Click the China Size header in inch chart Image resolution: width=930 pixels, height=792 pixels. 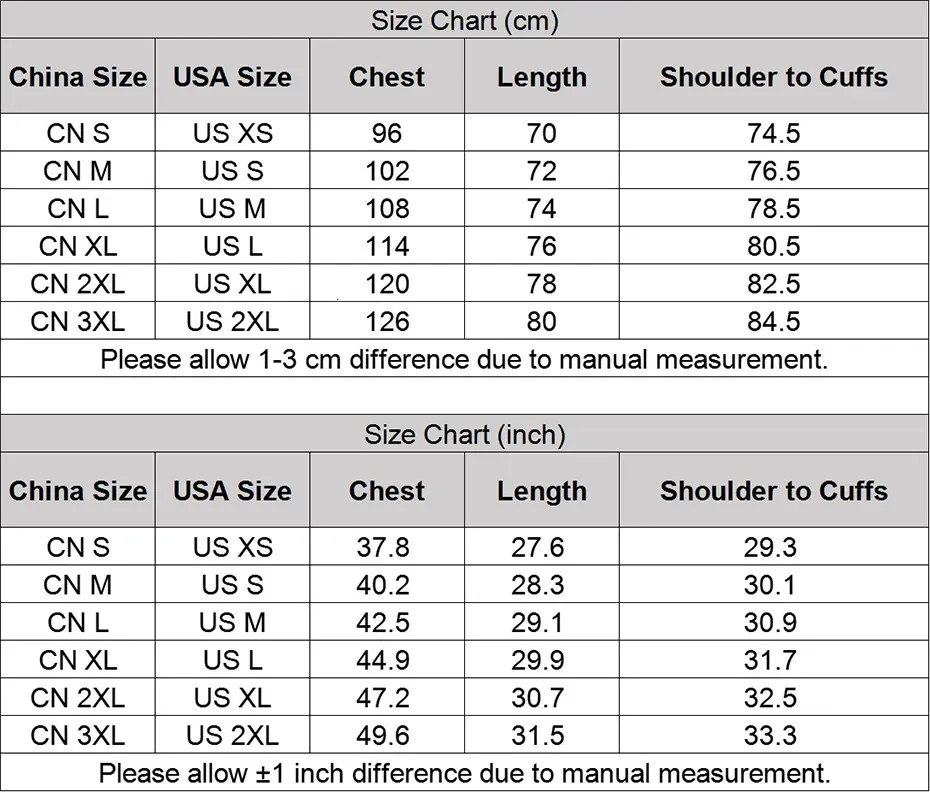click(78, 491)
